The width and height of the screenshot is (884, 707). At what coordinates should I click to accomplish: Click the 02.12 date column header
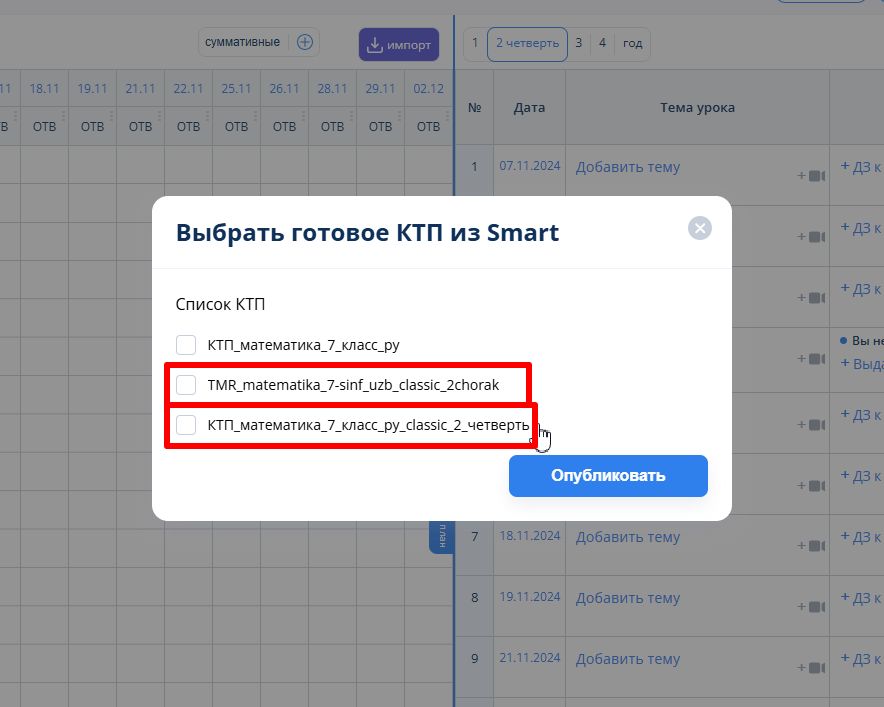pos(428,89)
